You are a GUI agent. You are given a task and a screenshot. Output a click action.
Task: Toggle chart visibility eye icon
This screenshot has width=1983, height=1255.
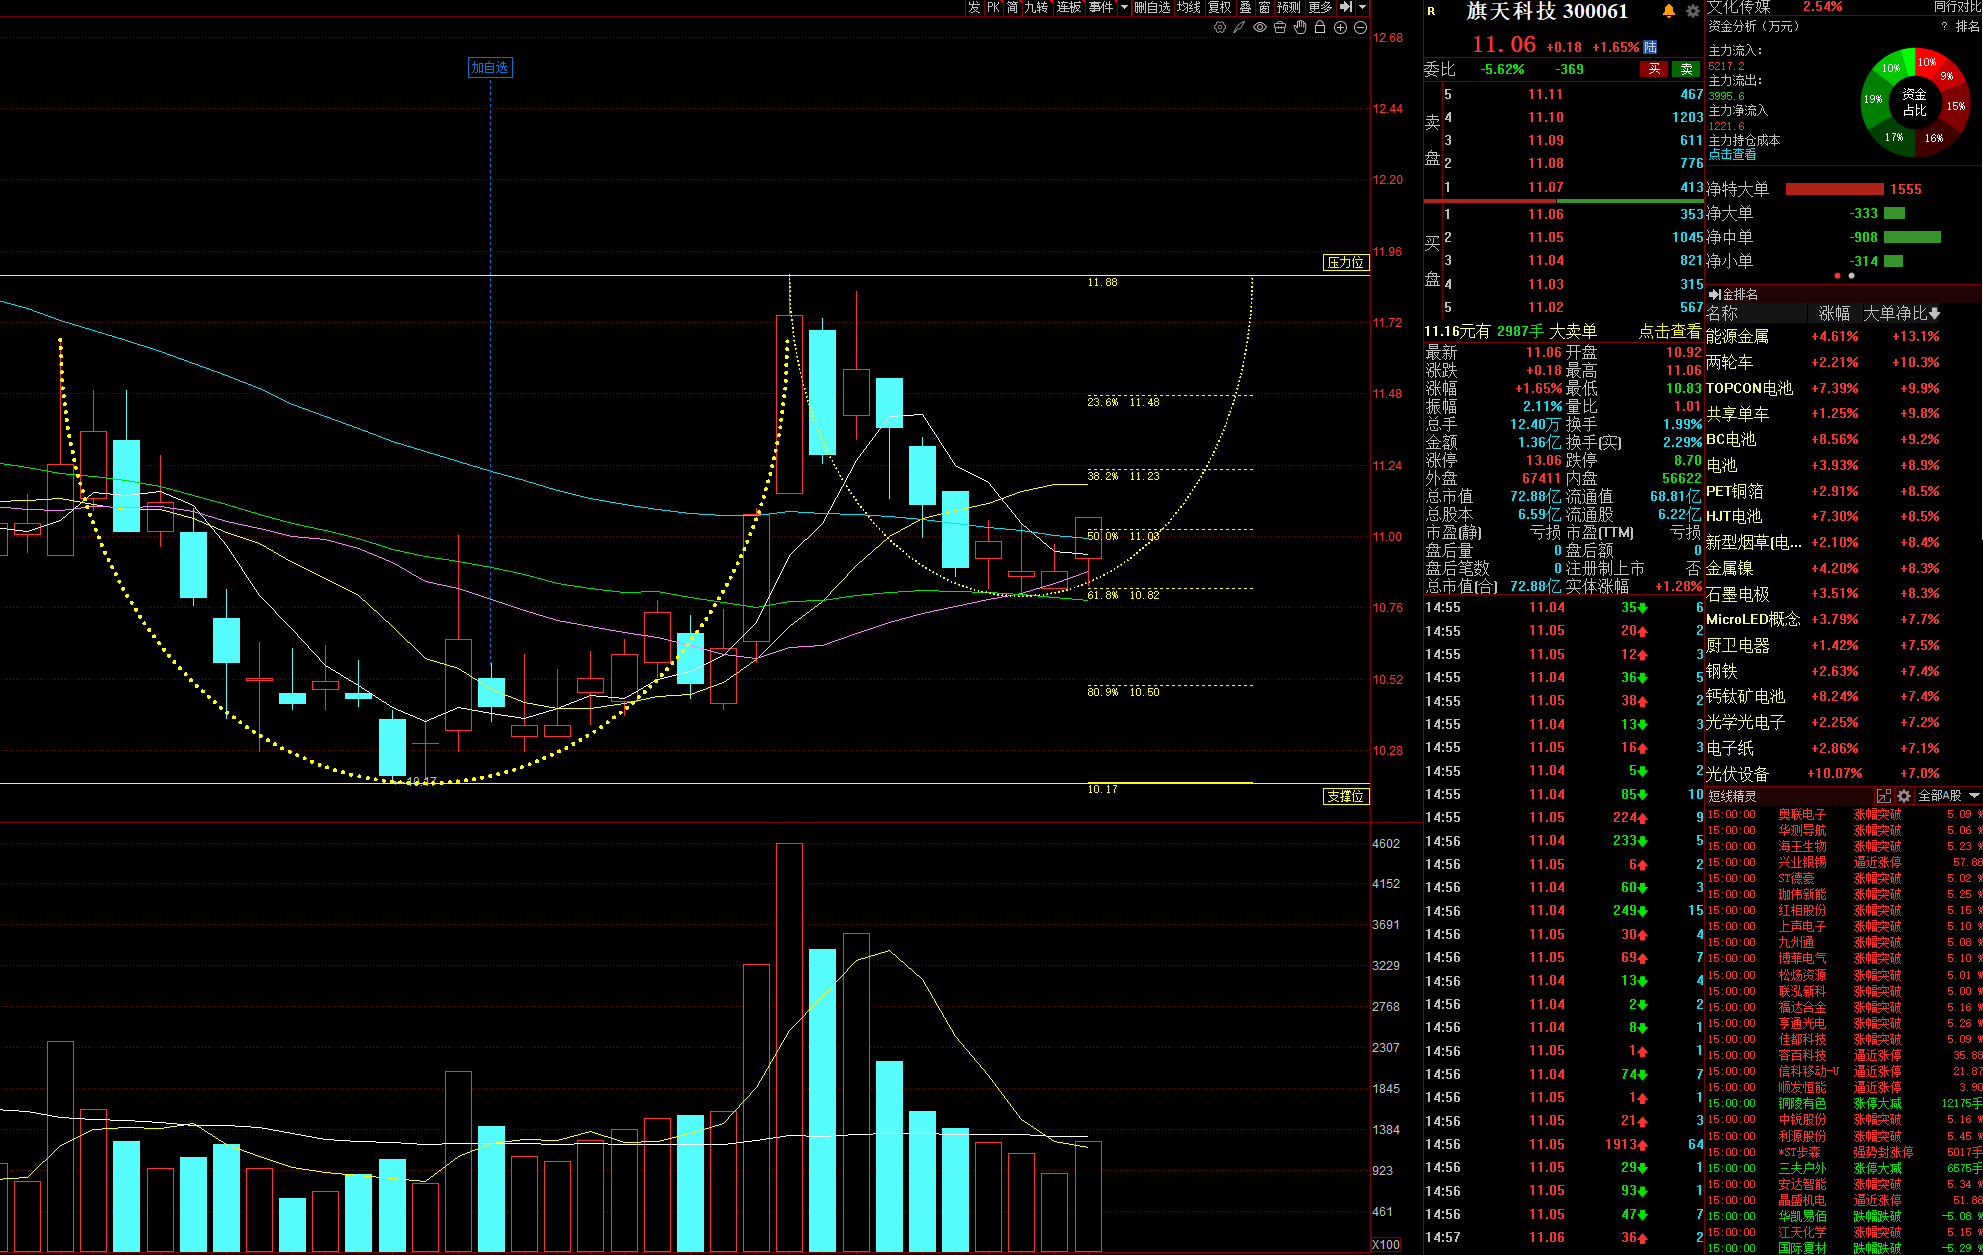[1260, 28]
